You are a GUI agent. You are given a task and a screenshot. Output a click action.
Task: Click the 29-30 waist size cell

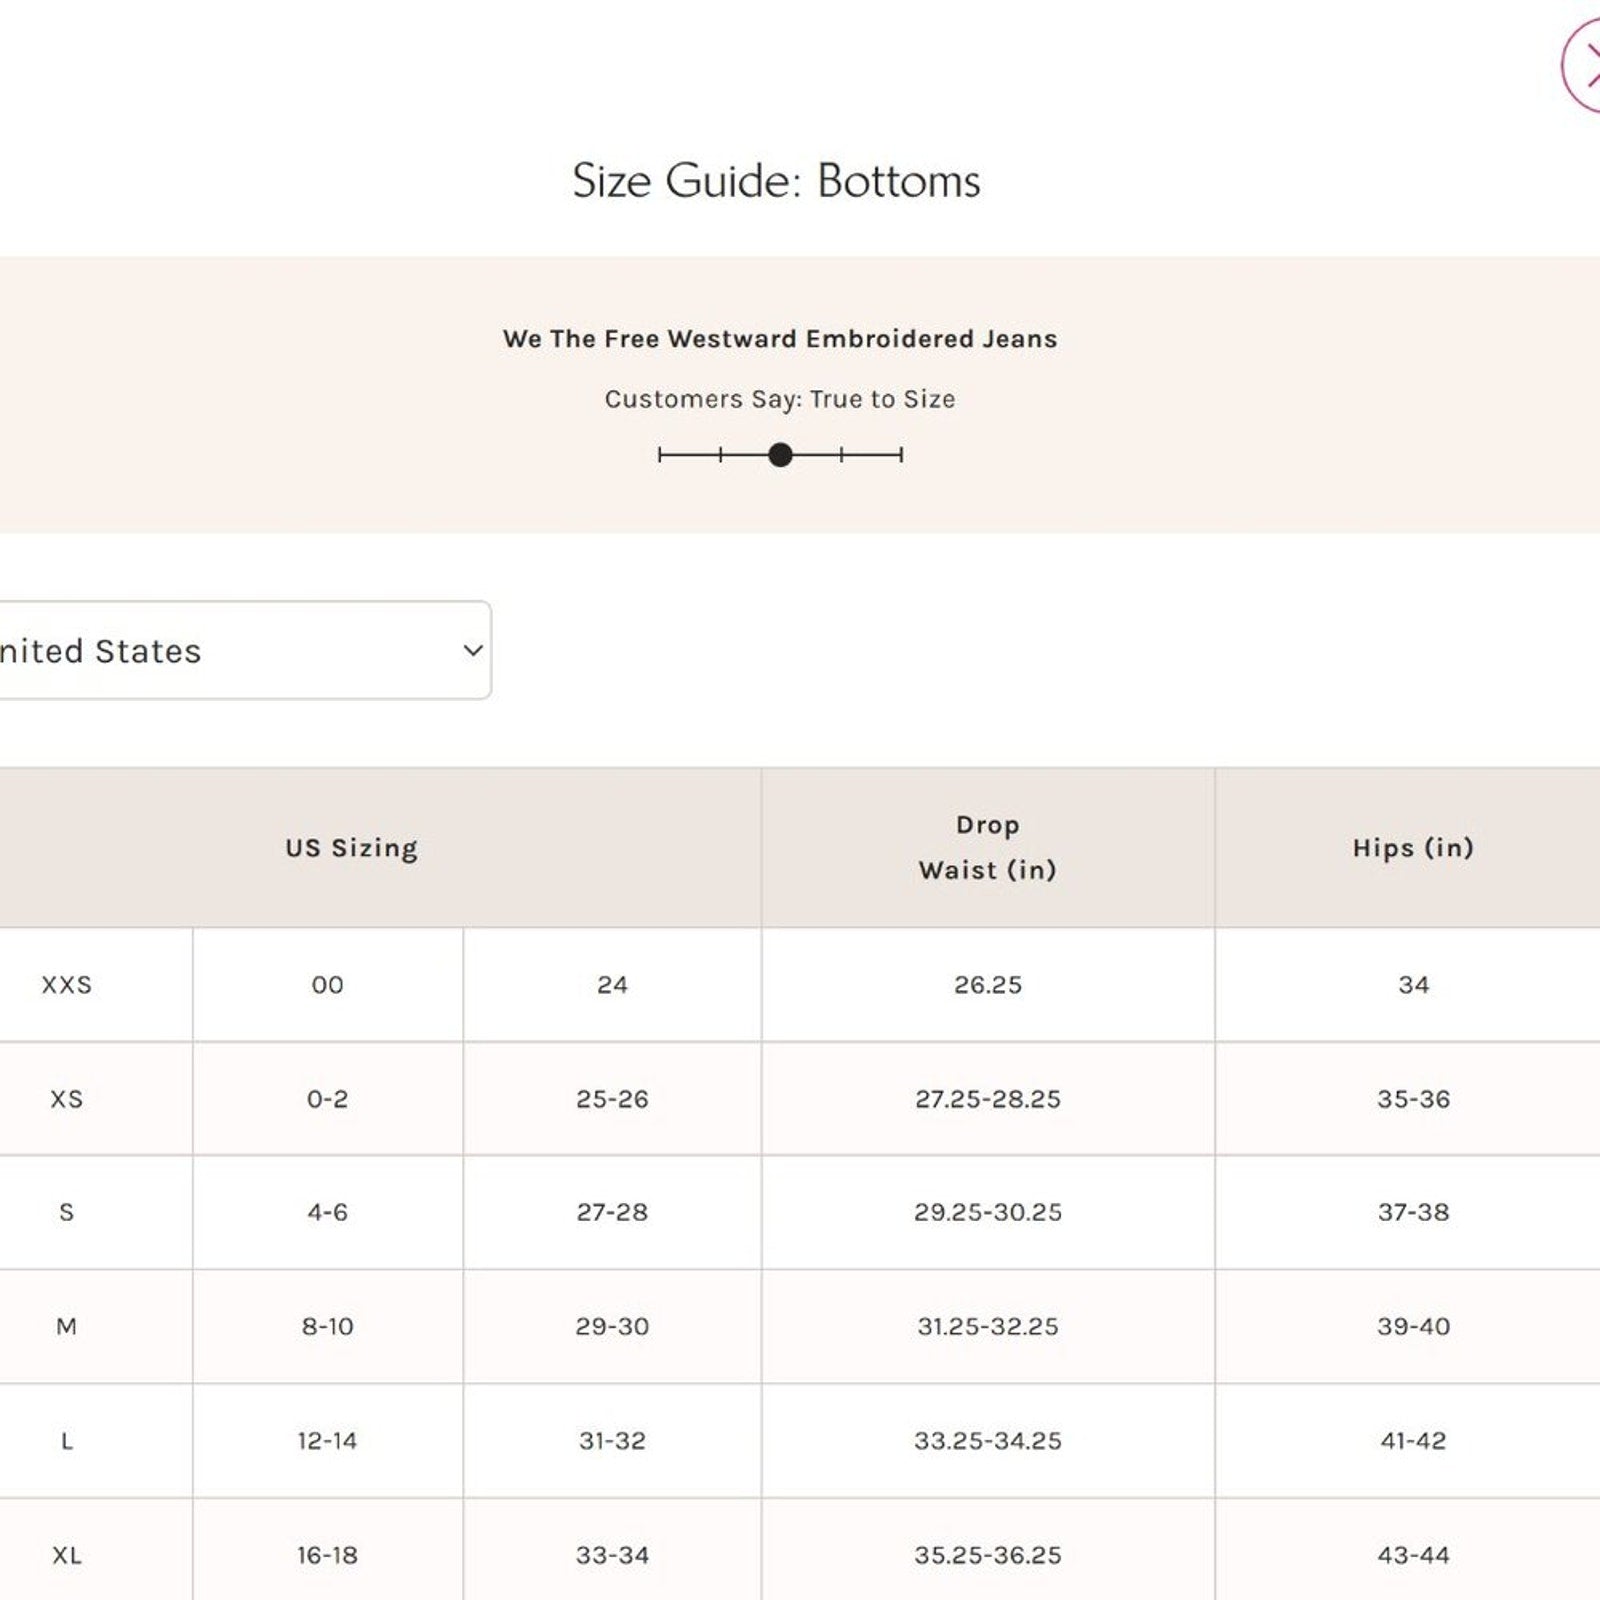tap(612, 1327)
